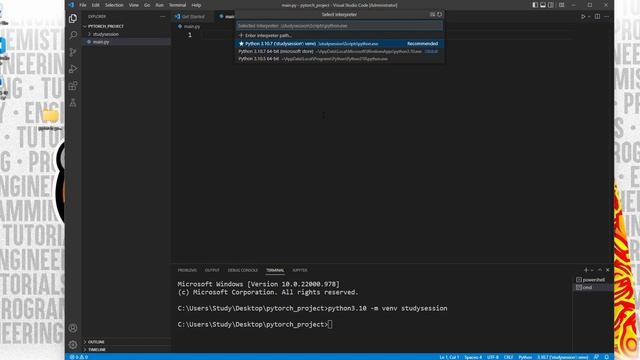Viewport: 640px width, 360px height.
Task: Open the File menu
Action: (83, 5)
